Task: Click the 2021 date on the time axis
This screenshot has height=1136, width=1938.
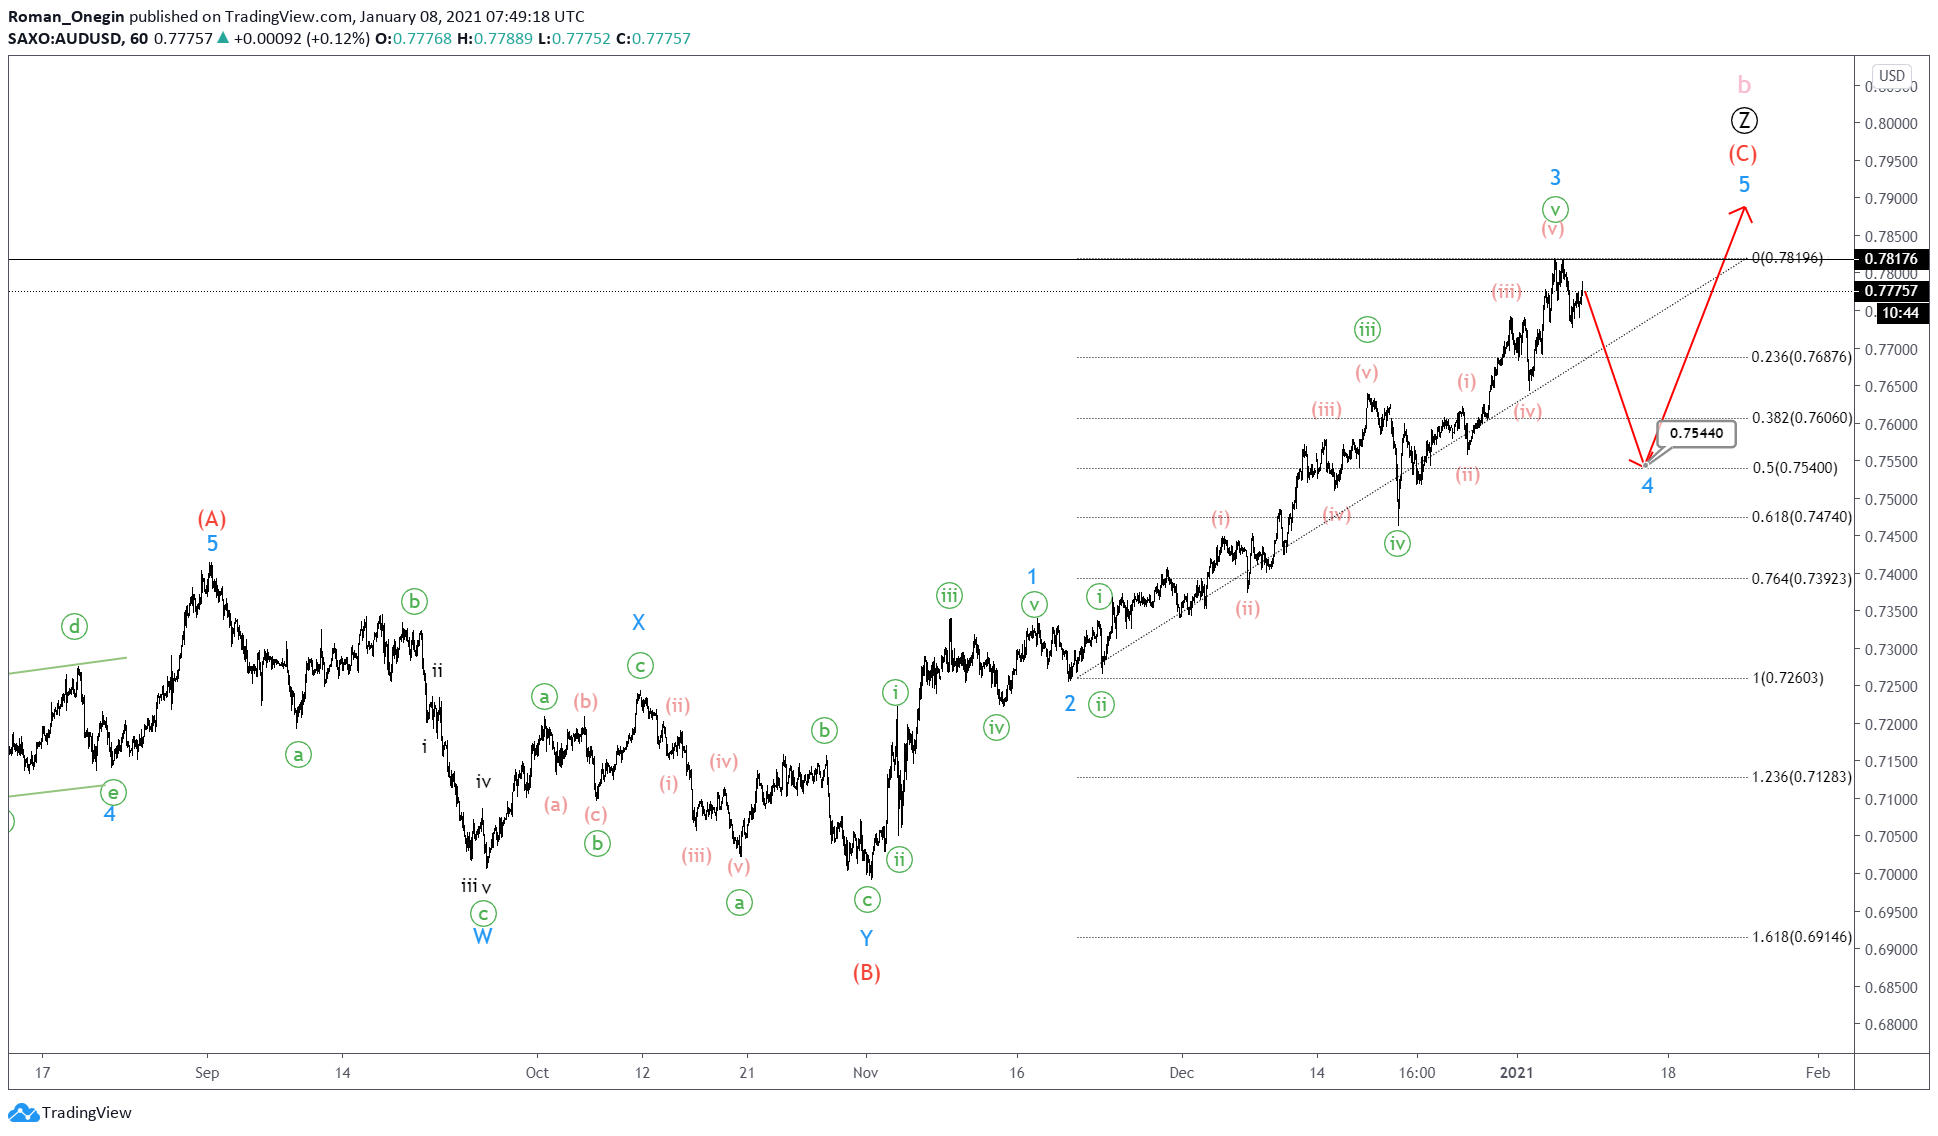Action: click(x=1516, y=1072)
